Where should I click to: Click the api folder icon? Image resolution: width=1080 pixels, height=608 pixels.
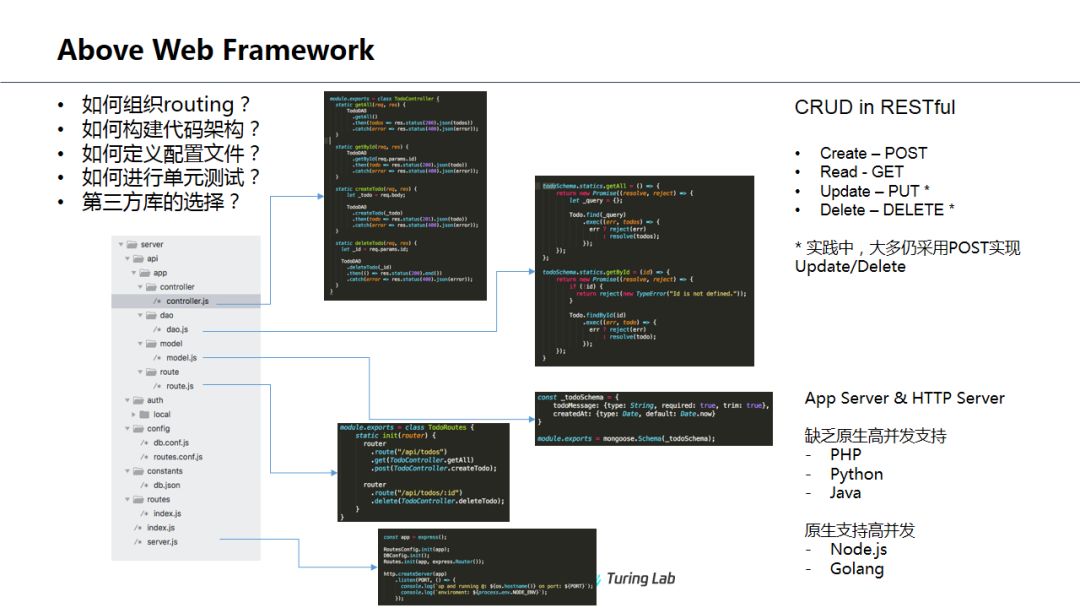138,259
